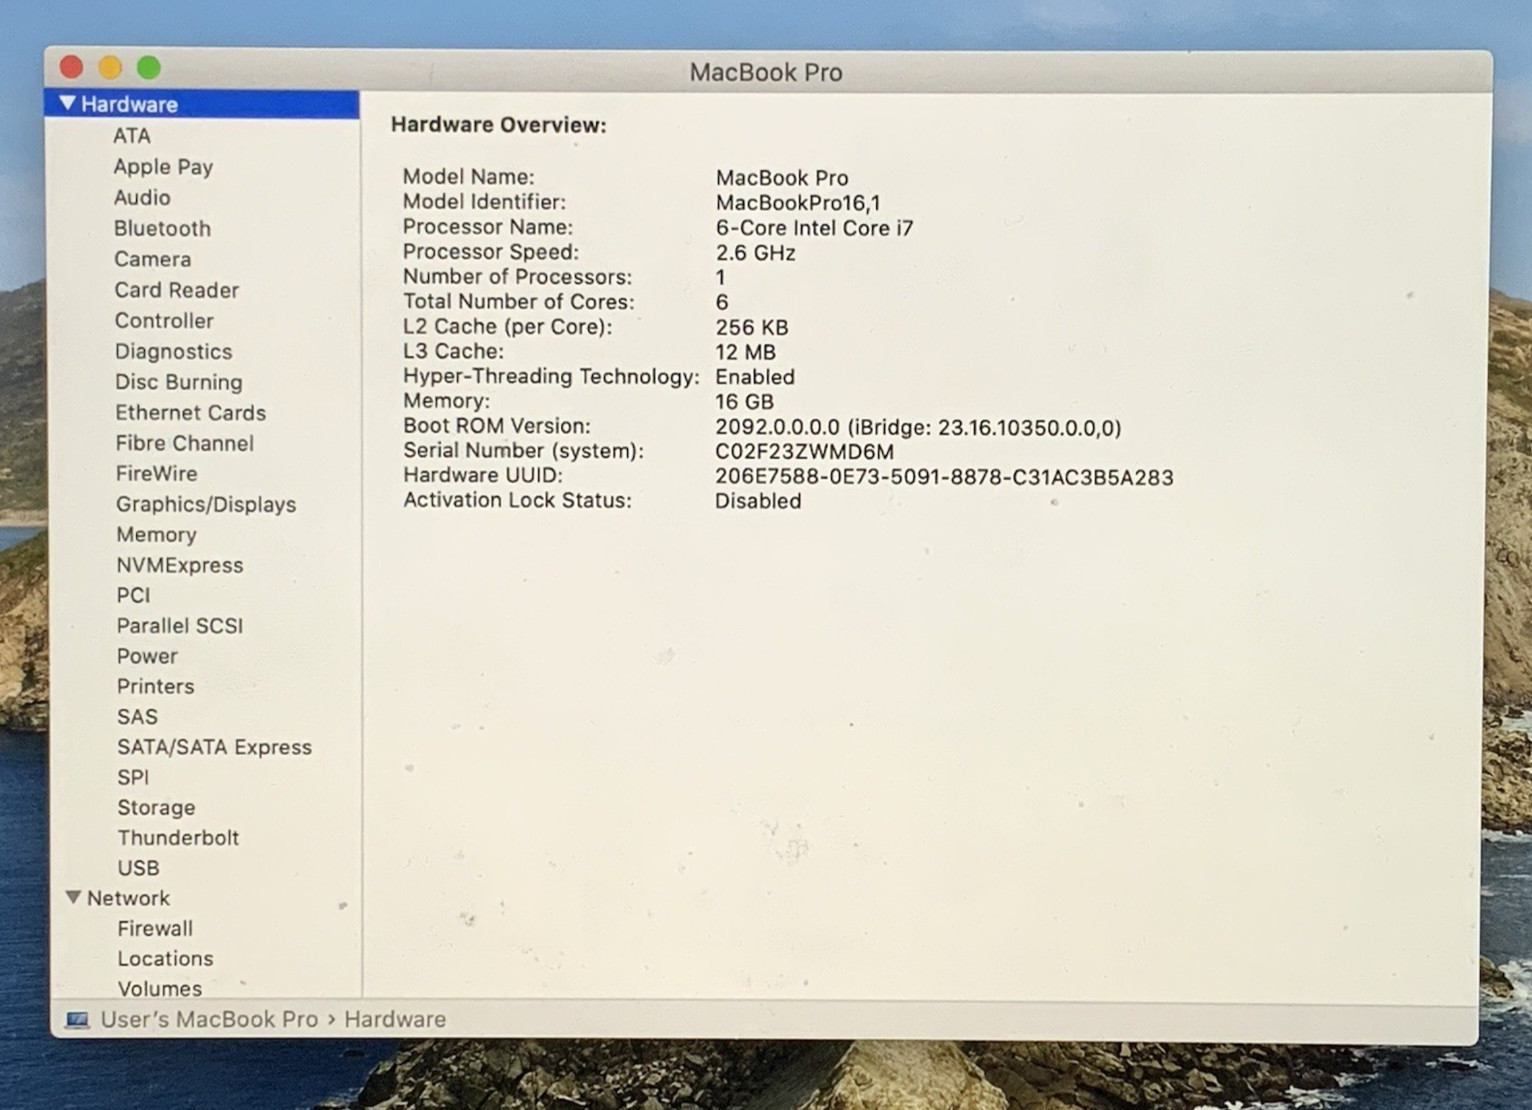Select Locations under Network

point(165,959)
